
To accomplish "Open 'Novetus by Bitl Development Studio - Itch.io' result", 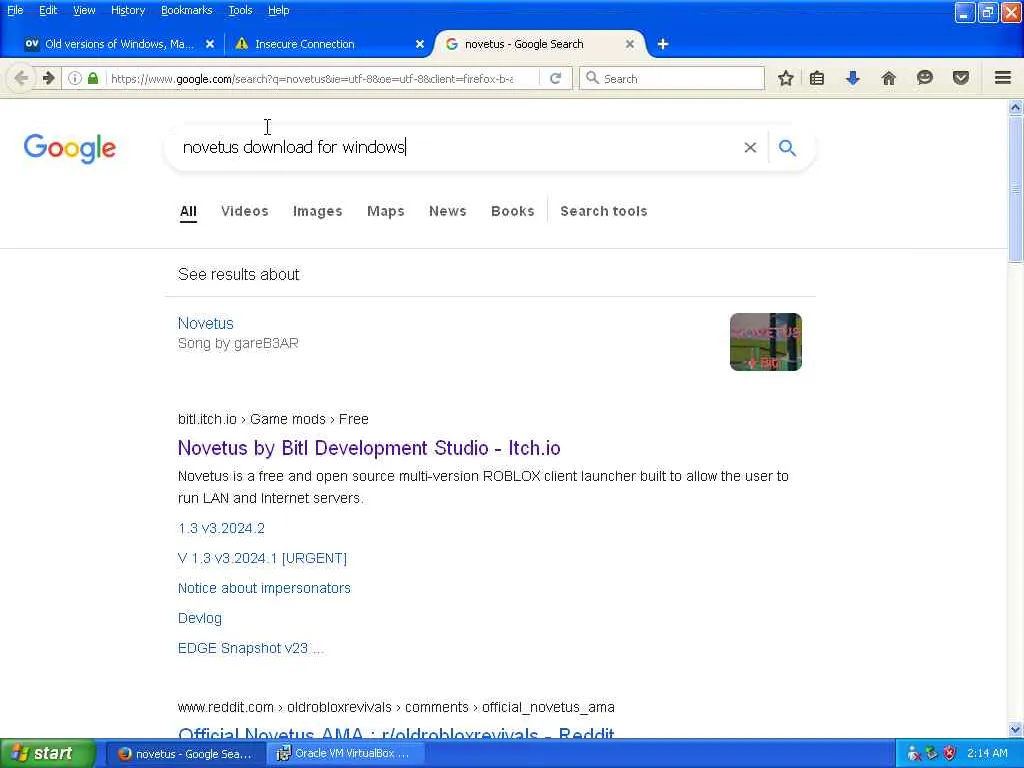I will (369, 448).
